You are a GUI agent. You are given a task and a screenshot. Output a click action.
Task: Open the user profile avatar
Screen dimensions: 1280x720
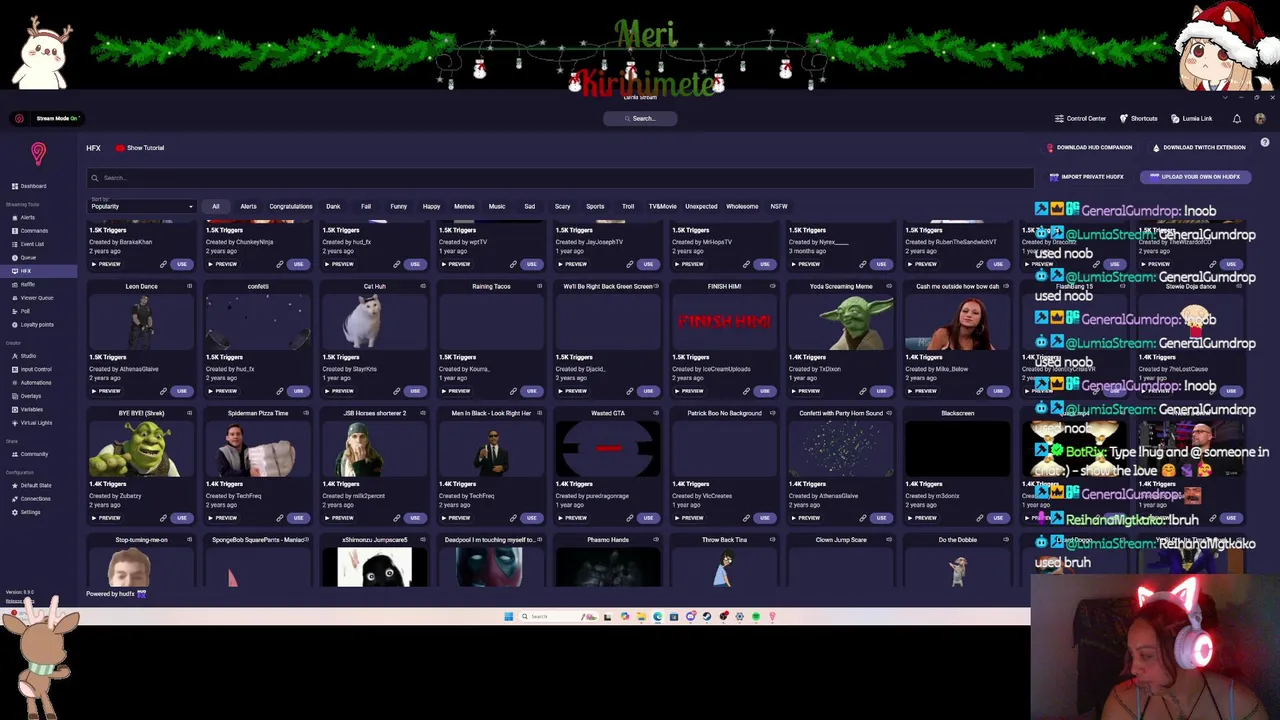[x=1260, y=118]
